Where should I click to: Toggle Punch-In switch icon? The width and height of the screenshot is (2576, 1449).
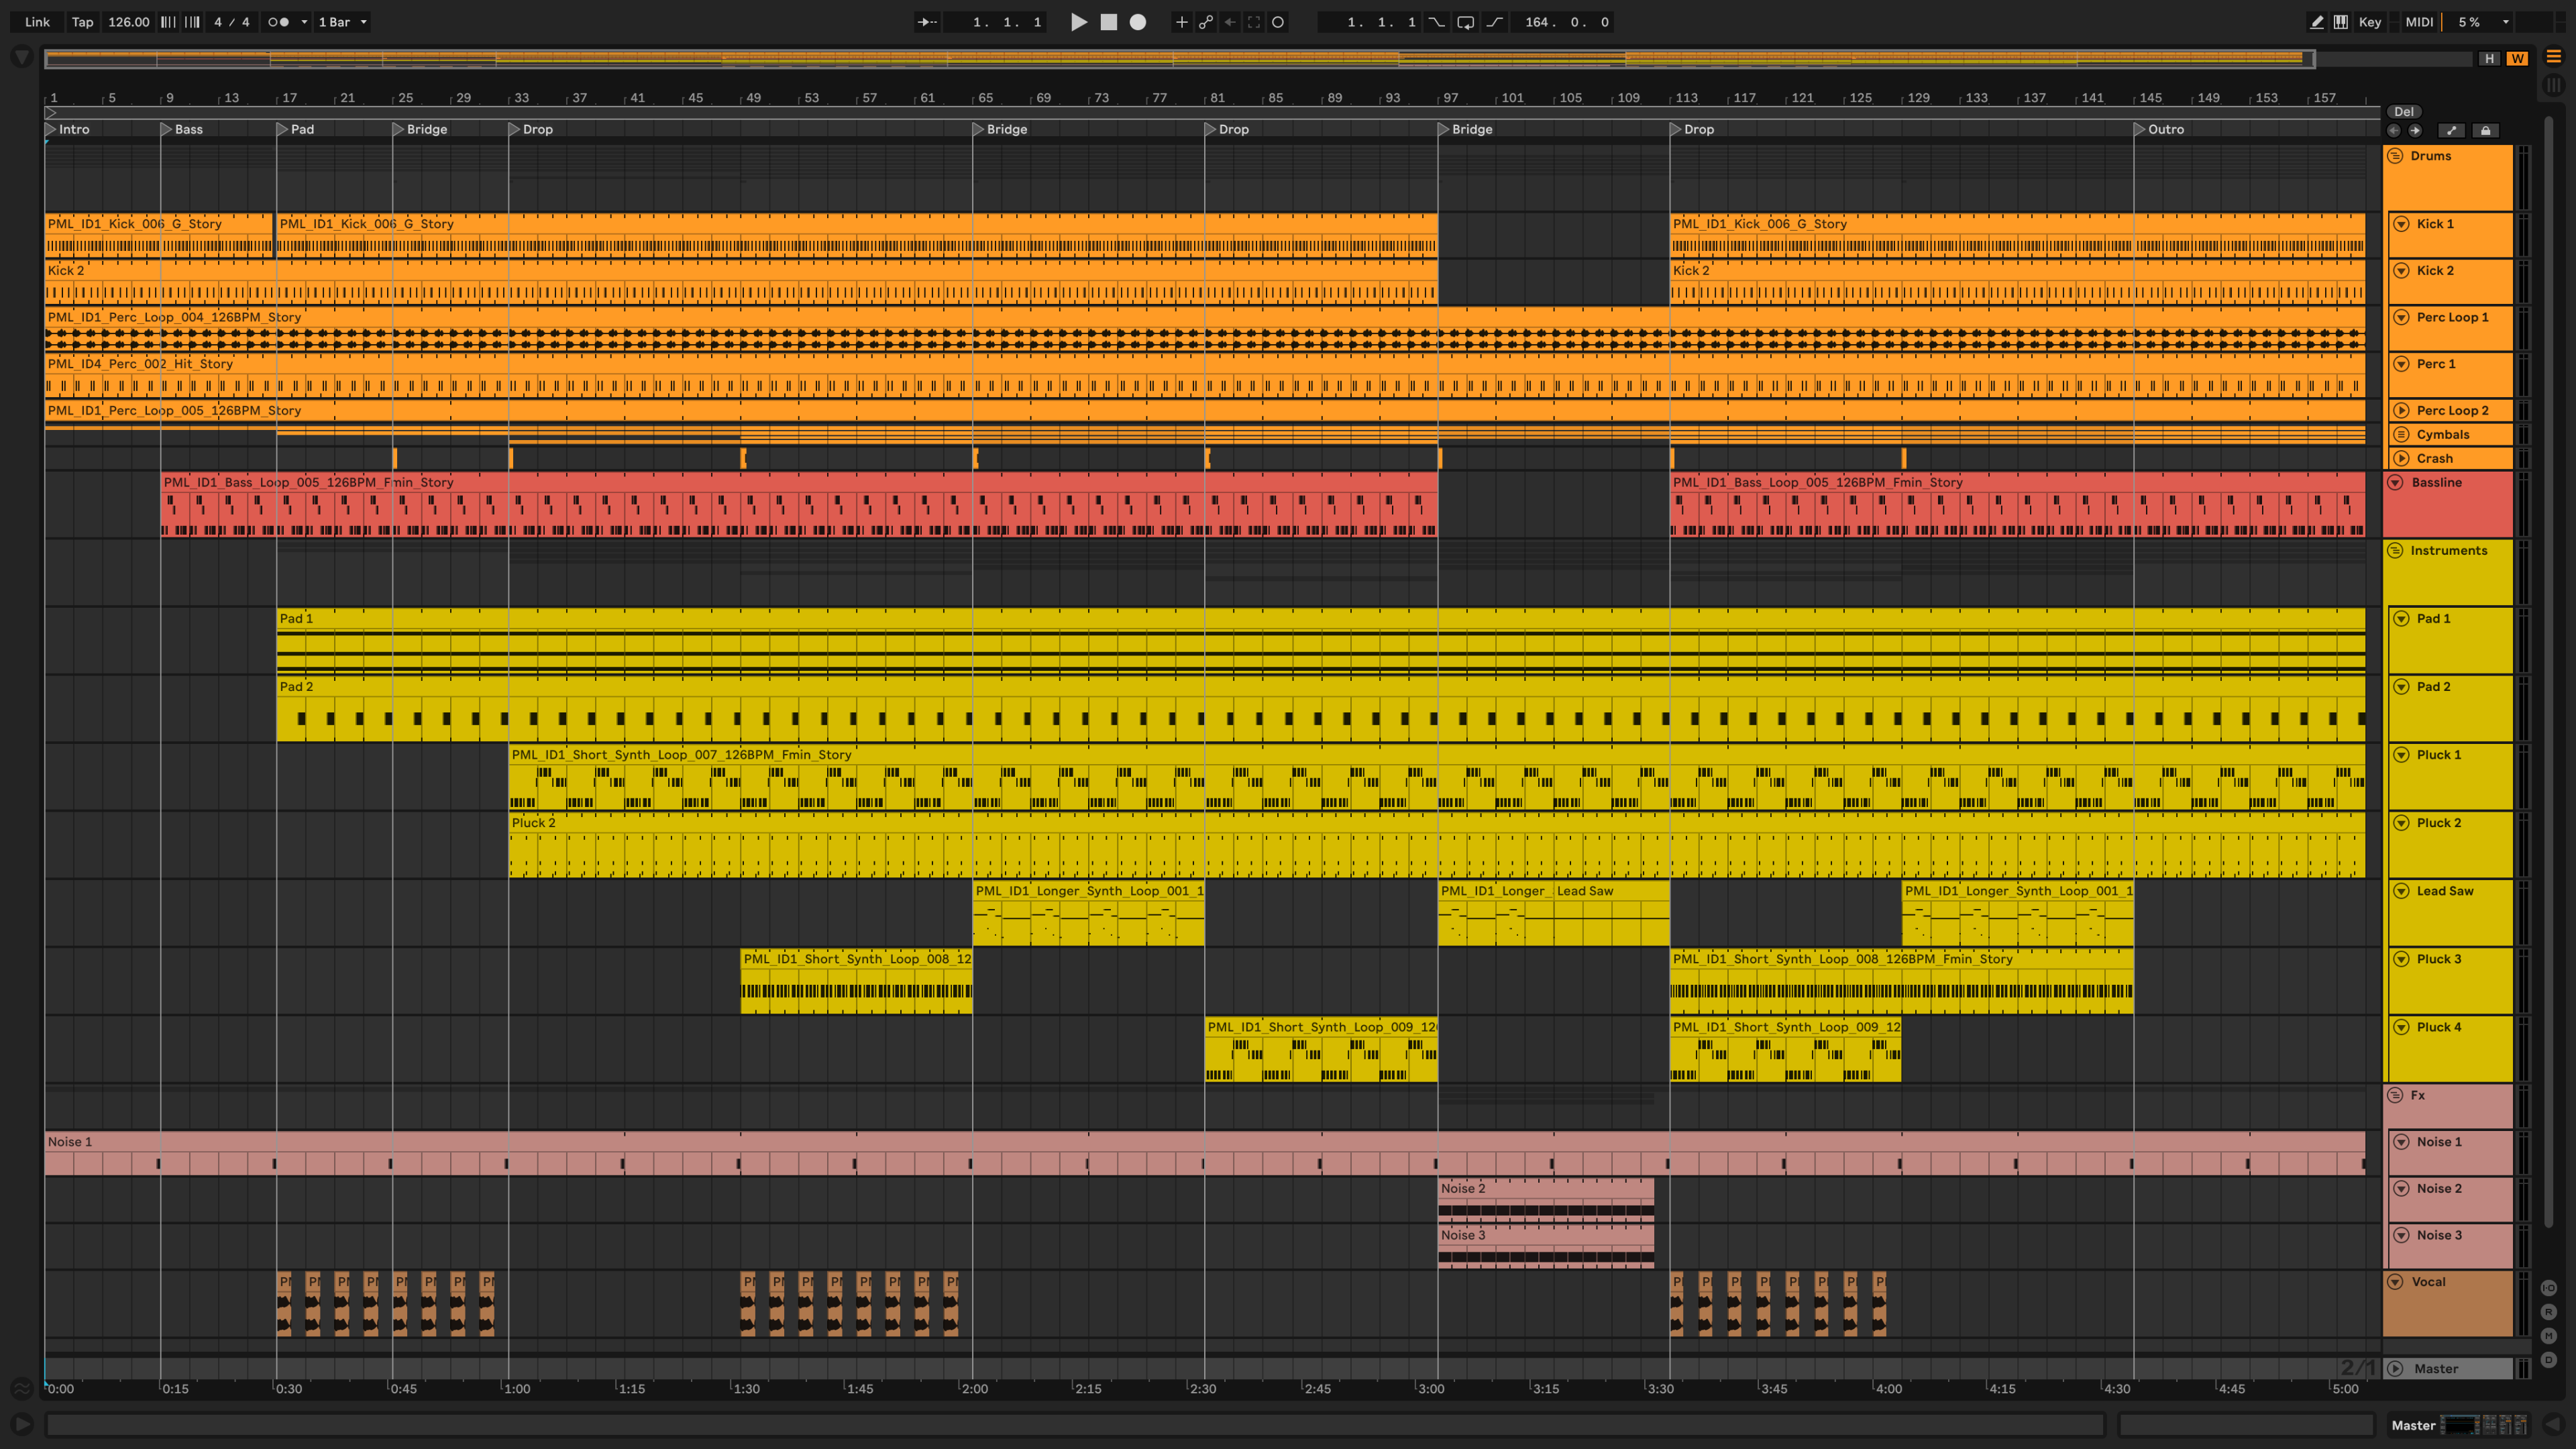[1437, 22]
